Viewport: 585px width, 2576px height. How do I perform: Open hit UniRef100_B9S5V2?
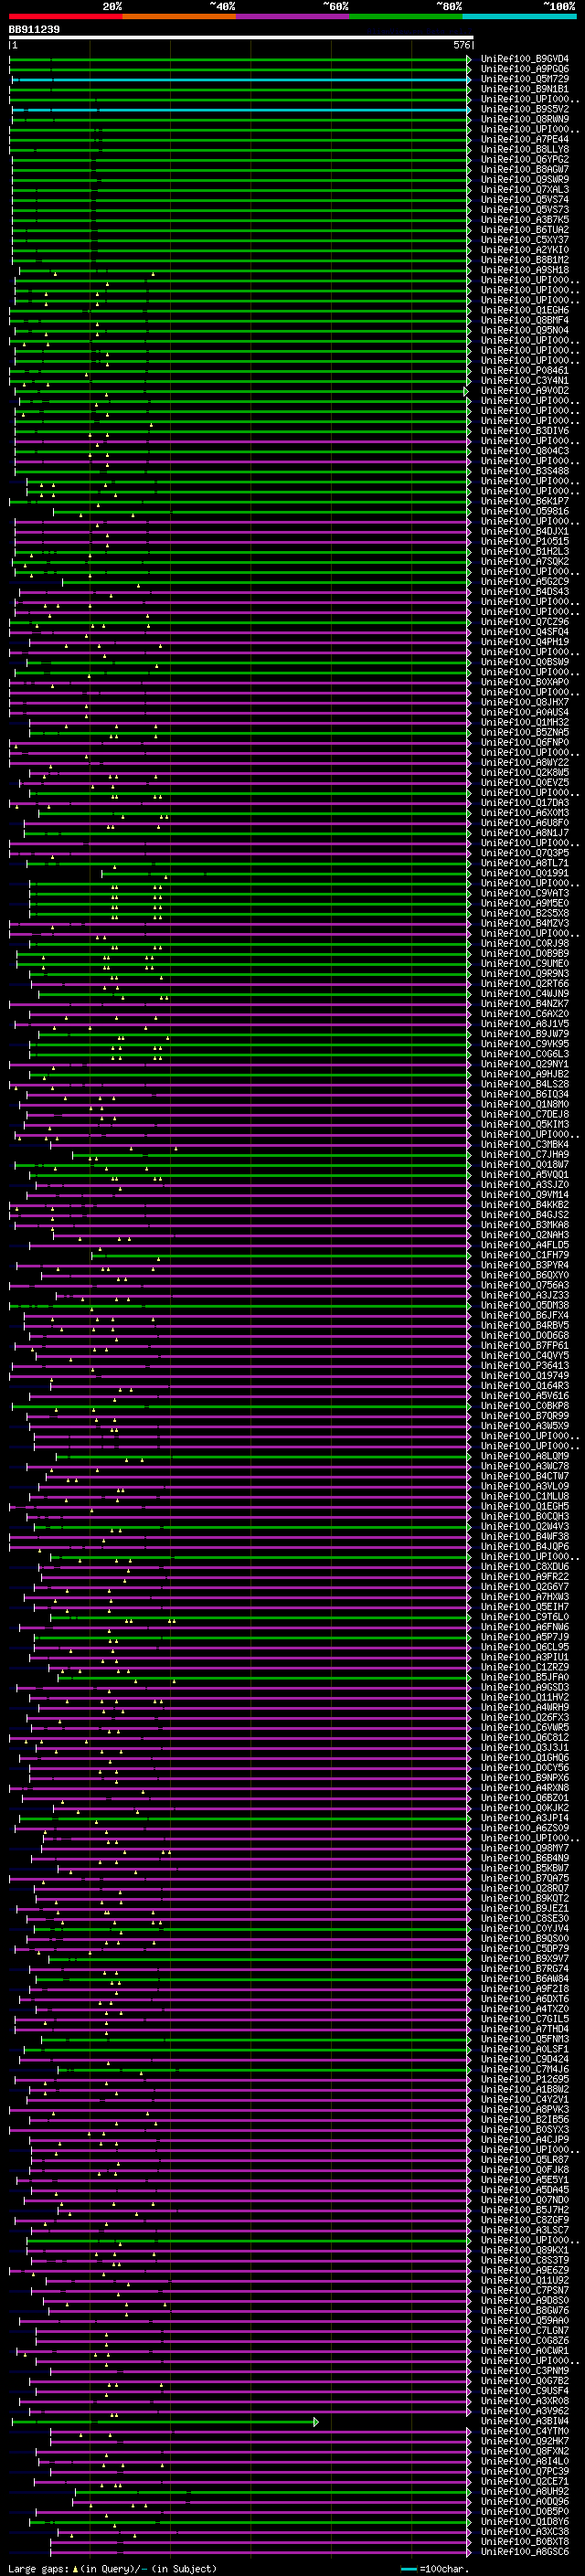coord(525,109)
